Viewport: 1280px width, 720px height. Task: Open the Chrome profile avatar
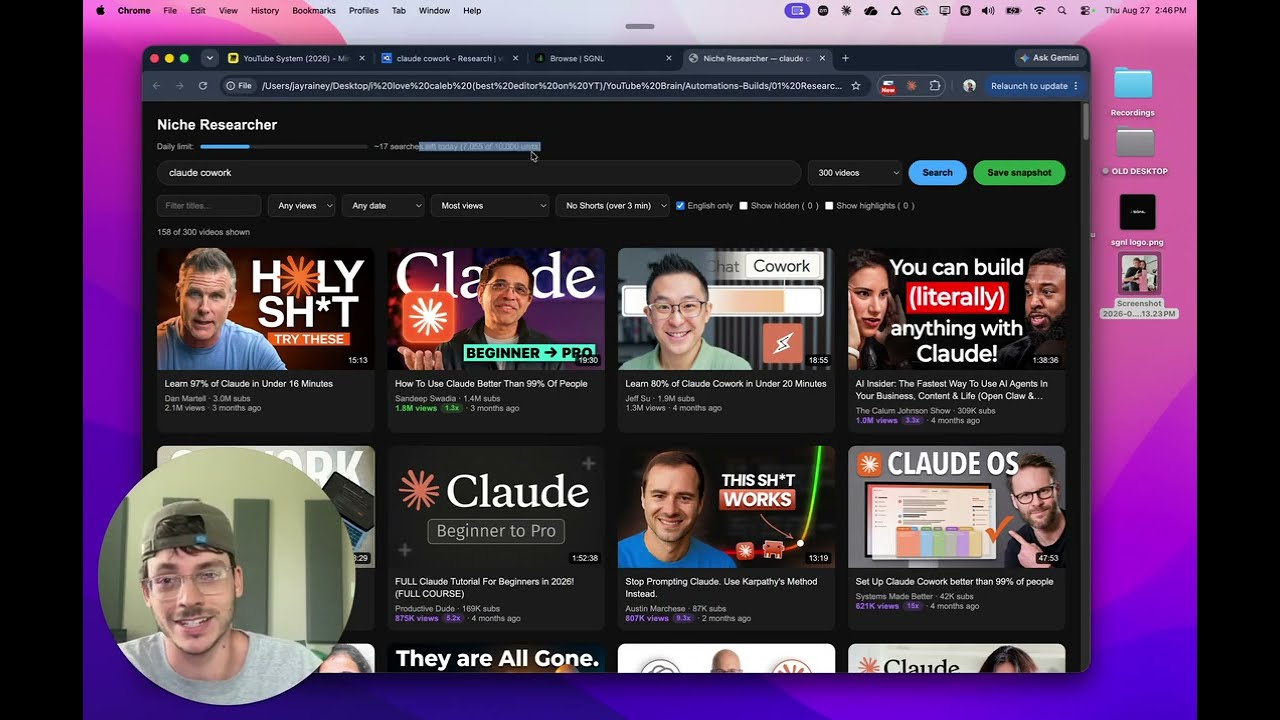(969, 86)
